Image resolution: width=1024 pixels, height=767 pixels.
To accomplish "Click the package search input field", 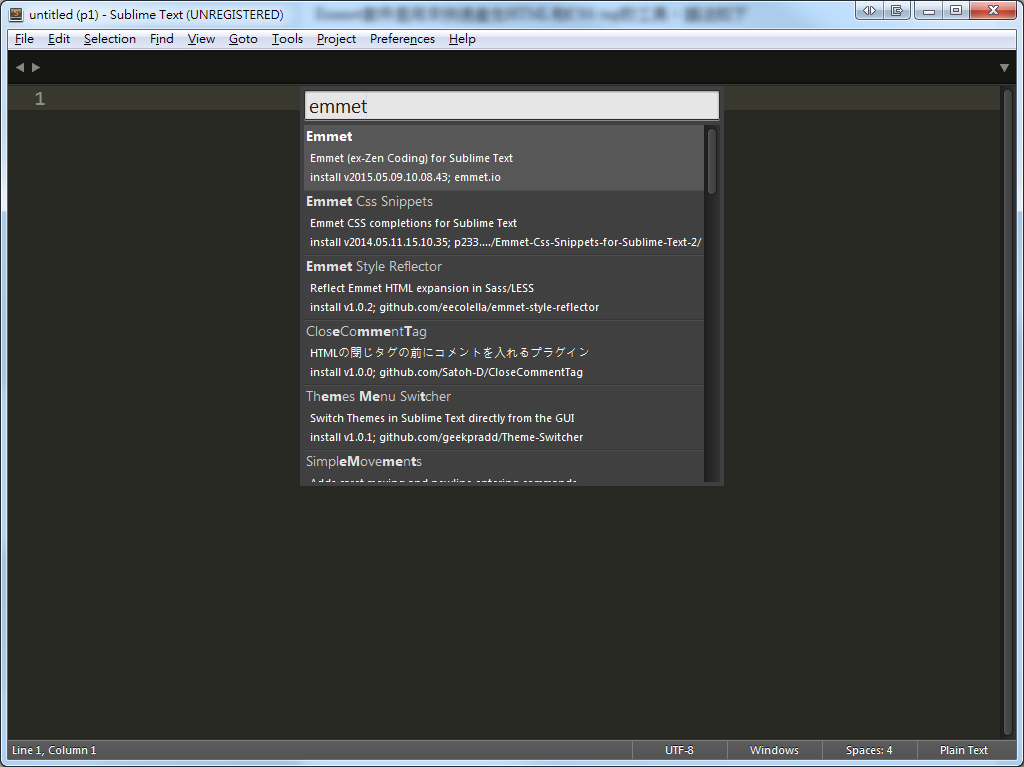I will [511, 106].
